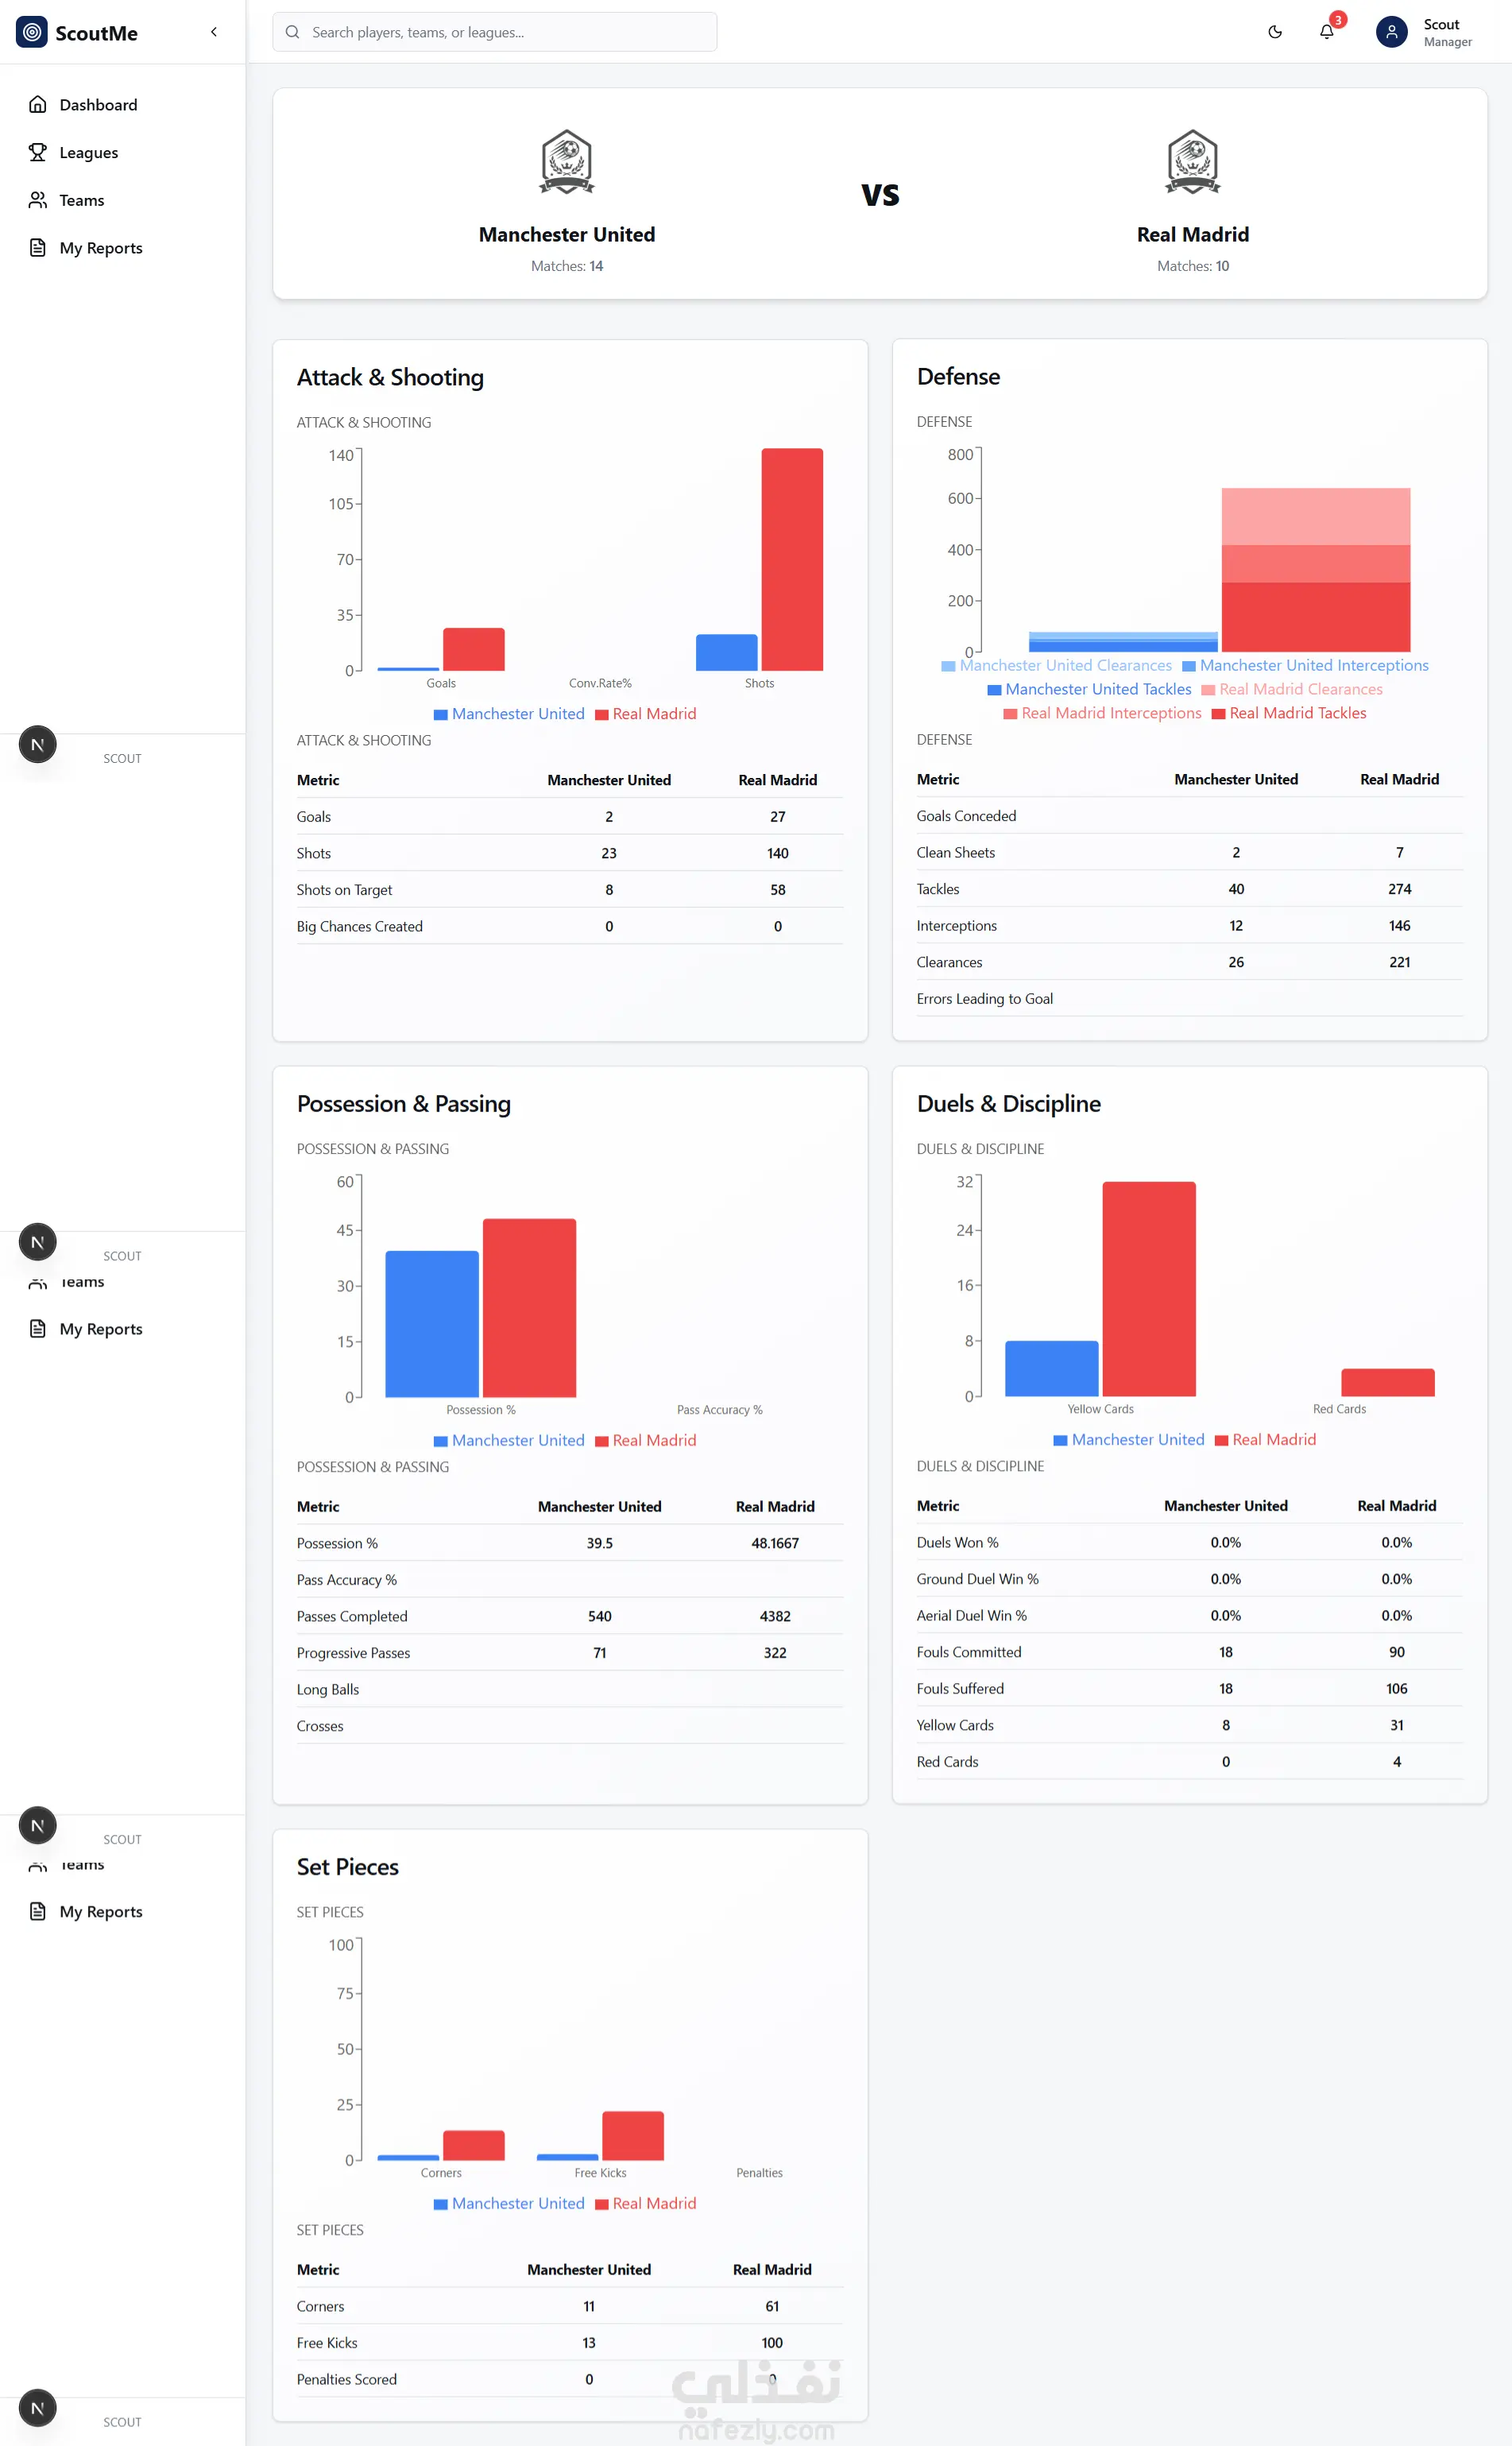Viewport: 1512px width, 2446px height.
Task: Click the Manchester United legend swatch in Set Pieces
Action: 441,2204
